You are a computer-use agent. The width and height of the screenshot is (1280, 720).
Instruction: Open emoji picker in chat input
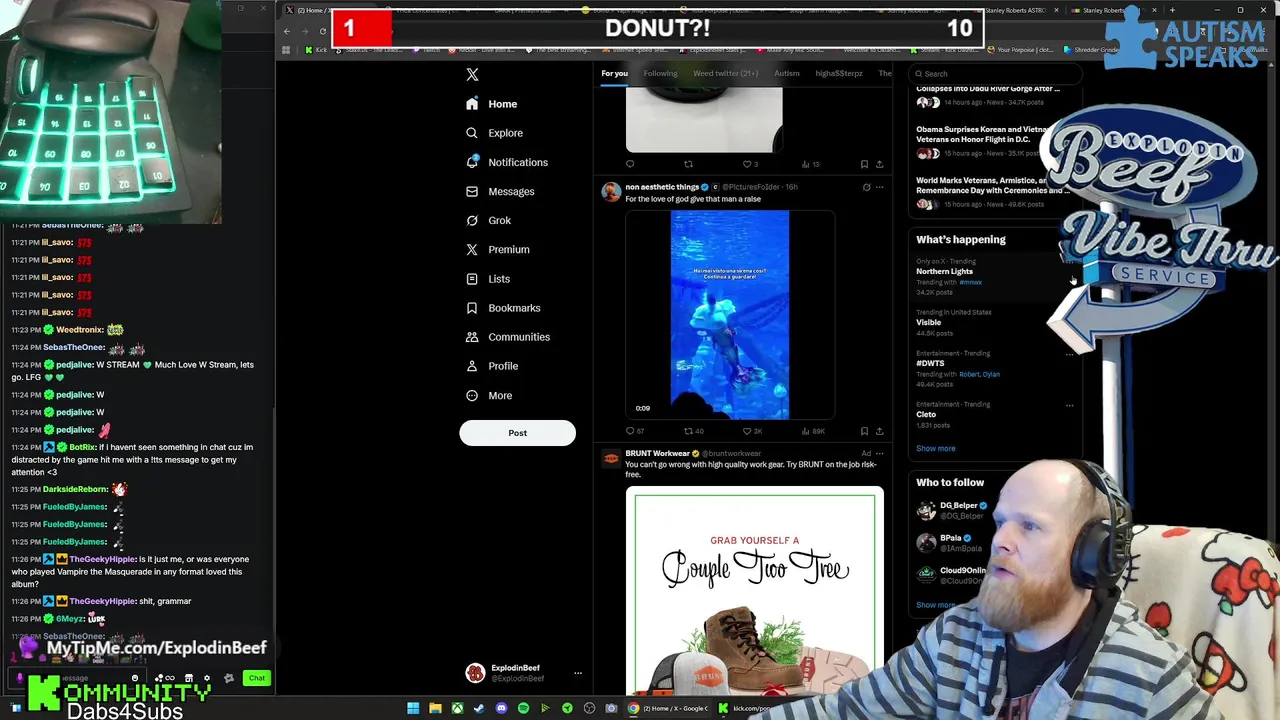pyautogui.click(x=135, y=678)
